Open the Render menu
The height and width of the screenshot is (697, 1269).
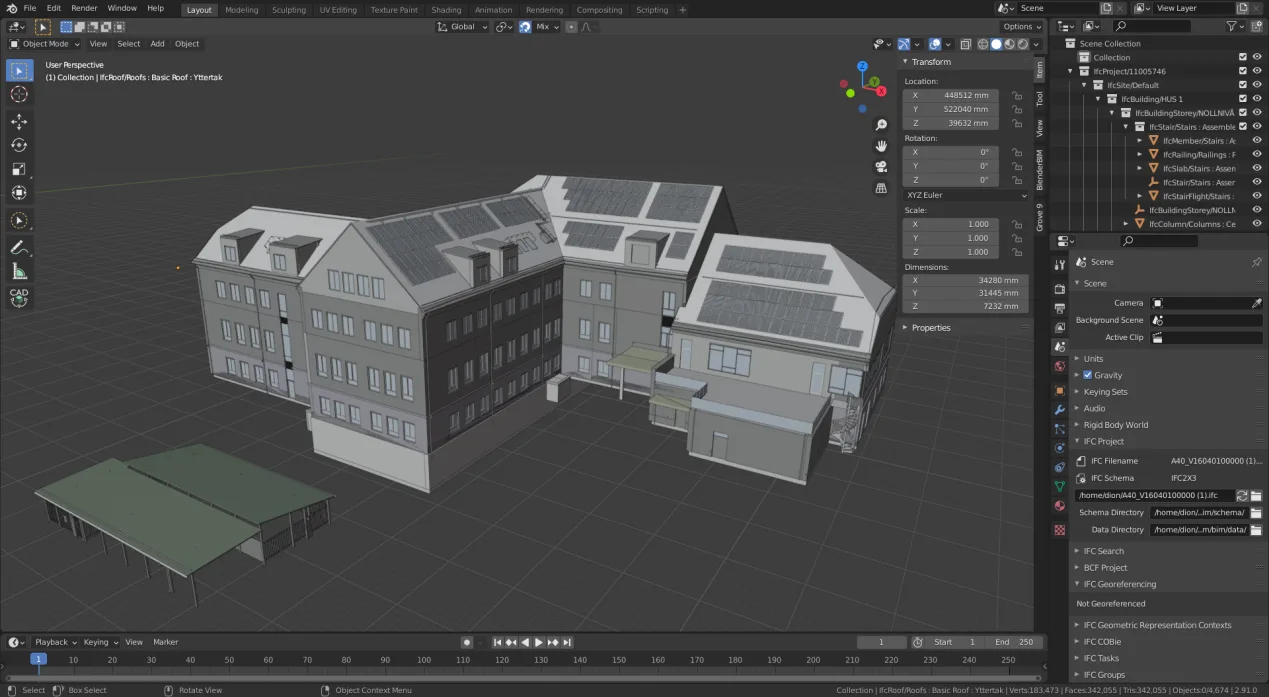[84, 7]
